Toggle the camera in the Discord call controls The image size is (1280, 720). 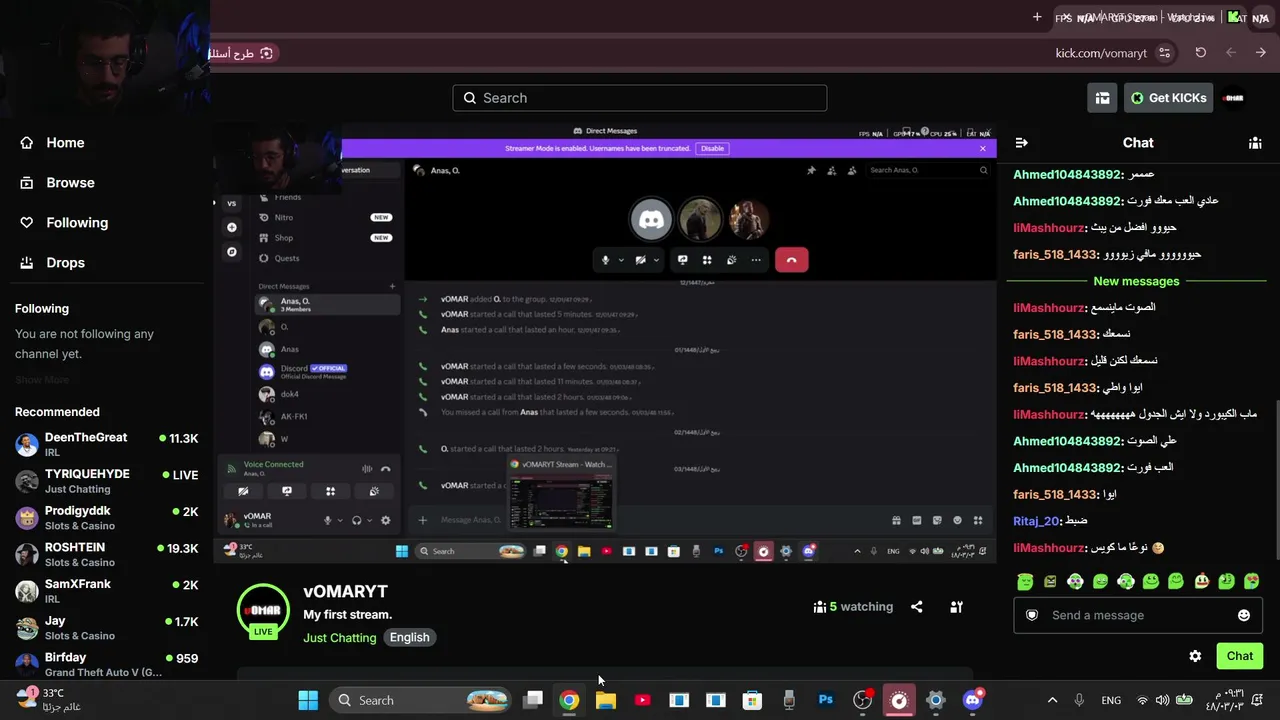point(641,260)
